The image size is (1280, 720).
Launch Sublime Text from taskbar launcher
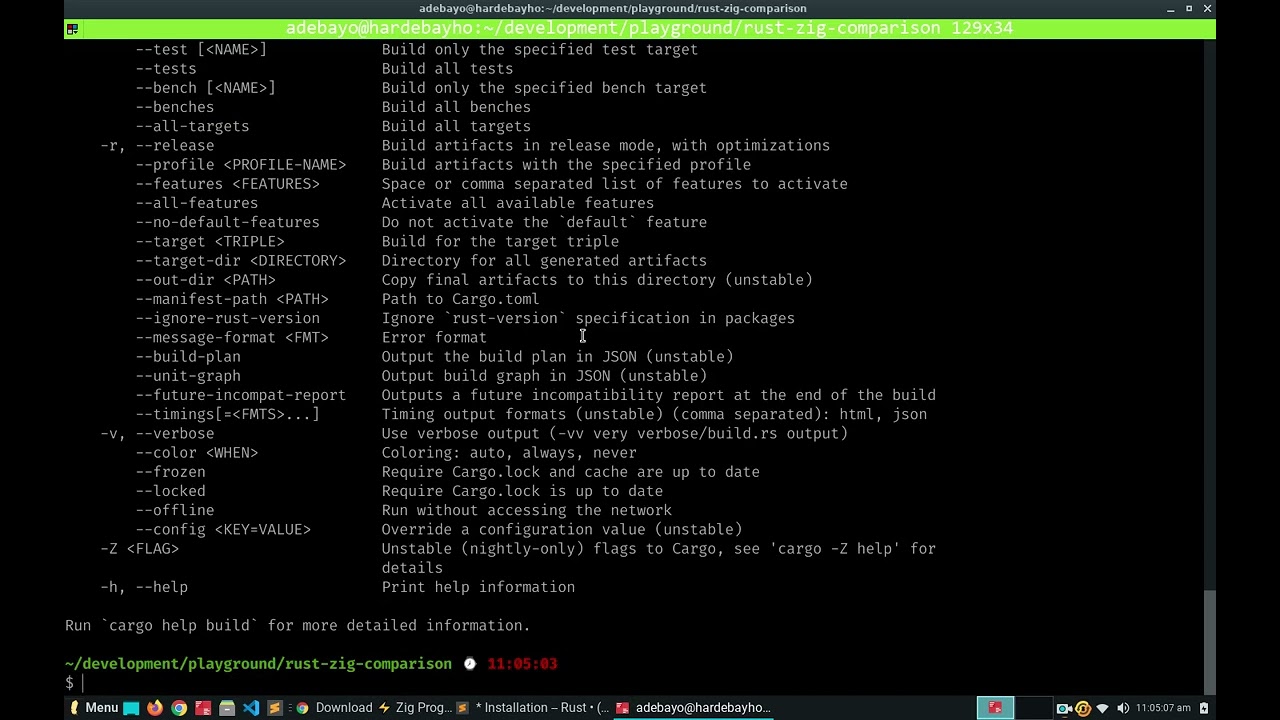(x=275, y=708)
